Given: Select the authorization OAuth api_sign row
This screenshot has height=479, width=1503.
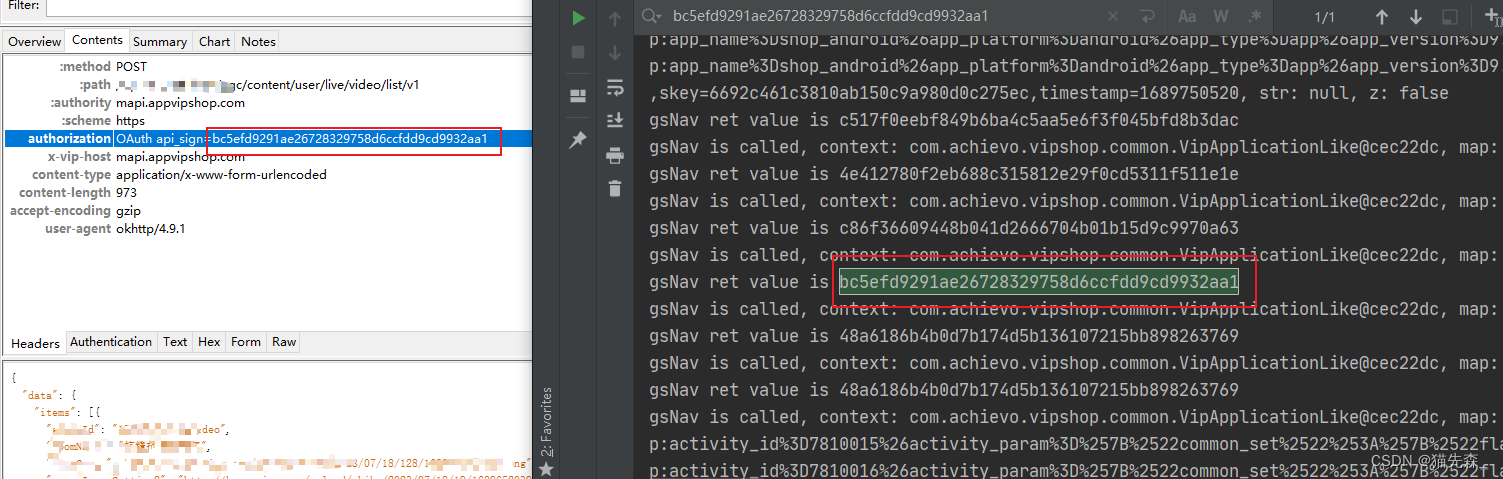Looking at the screenshot, I should (x=266, y=138).
